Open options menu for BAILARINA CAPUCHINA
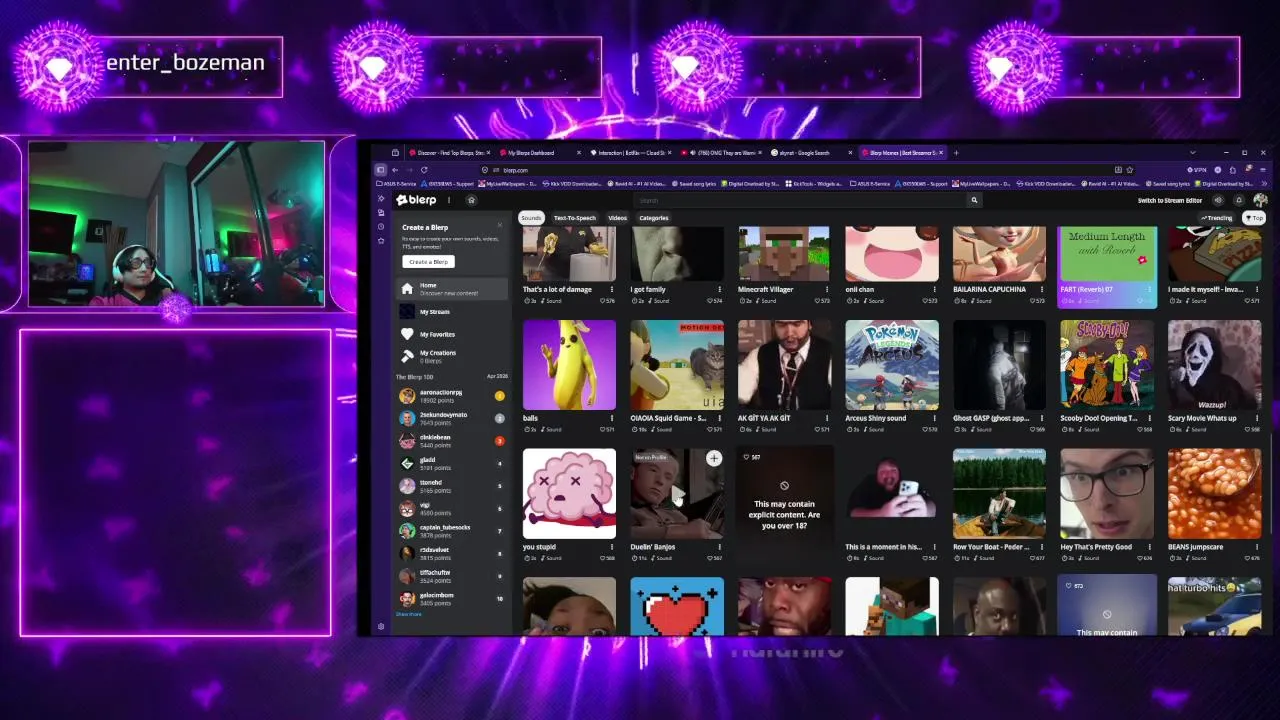The width and height of the screenshot is (1280, 720). [x=1043, y=290]
